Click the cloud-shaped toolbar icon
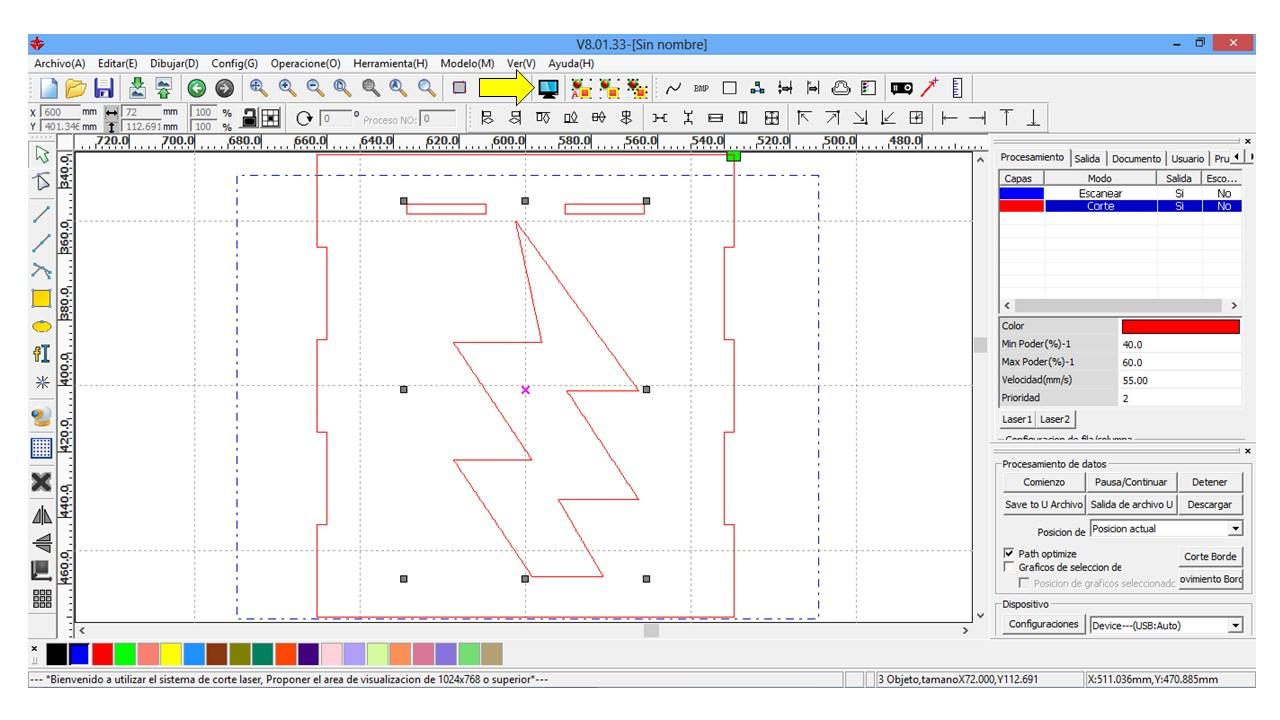Viewport: 1280px width, 720px height. tap(841, 88)
